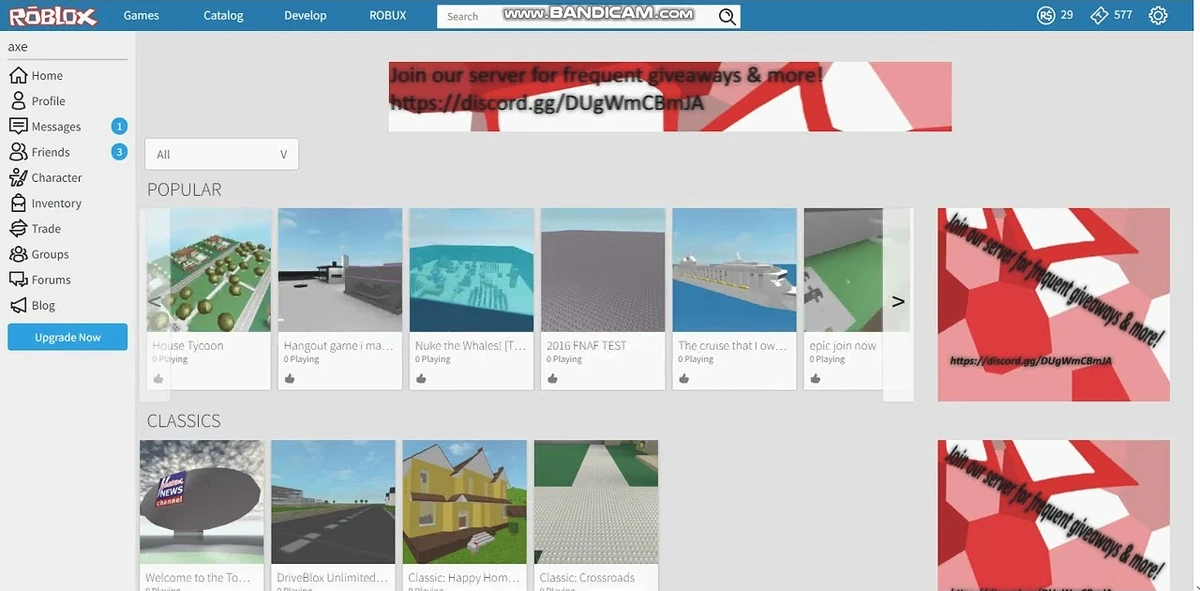Toggle the thumbs up on Nuke the Whales!
Viewport: 1200px width, 591px height.
point(420,378)
